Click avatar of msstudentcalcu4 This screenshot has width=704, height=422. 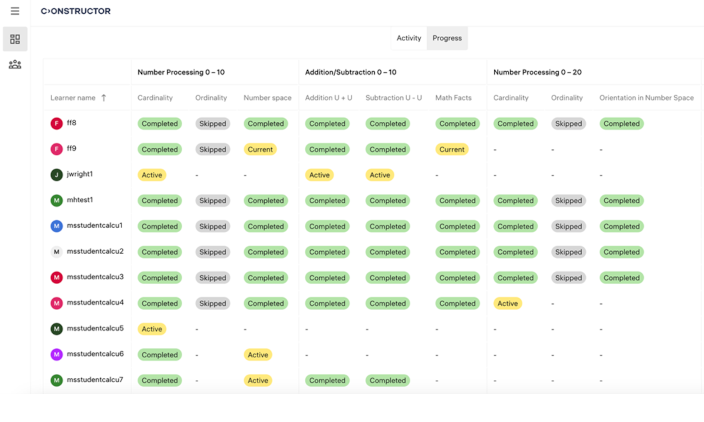click(56, 303)
